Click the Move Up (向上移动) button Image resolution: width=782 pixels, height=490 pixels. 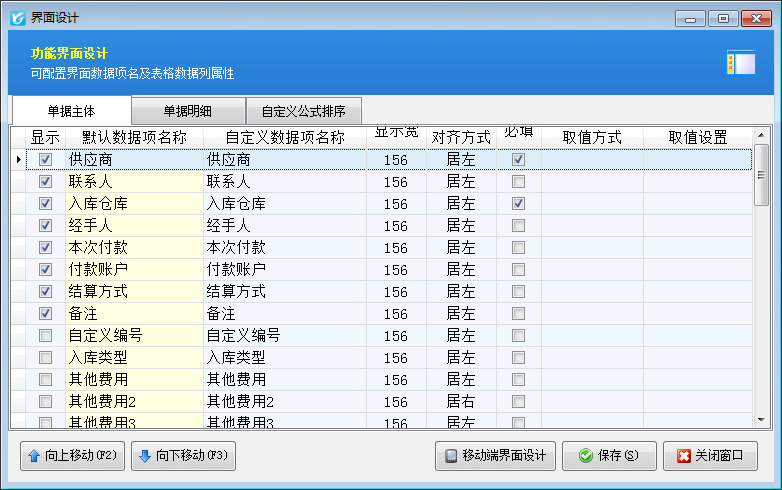pyautogui.click(x=72, y=456)
